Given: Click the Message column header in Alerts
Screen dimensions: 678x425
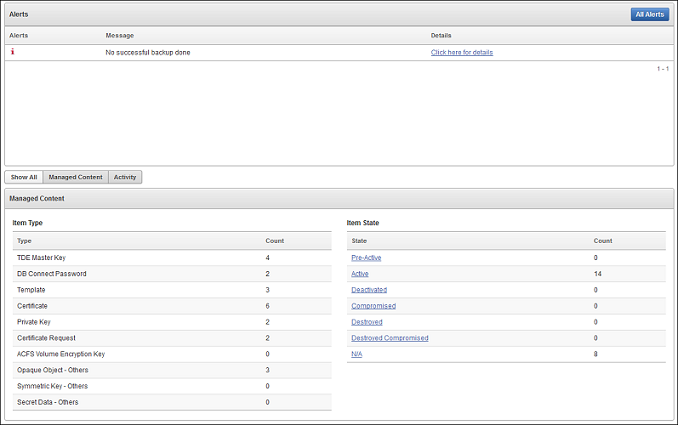Looking at the screenshot, I should 120,35.
